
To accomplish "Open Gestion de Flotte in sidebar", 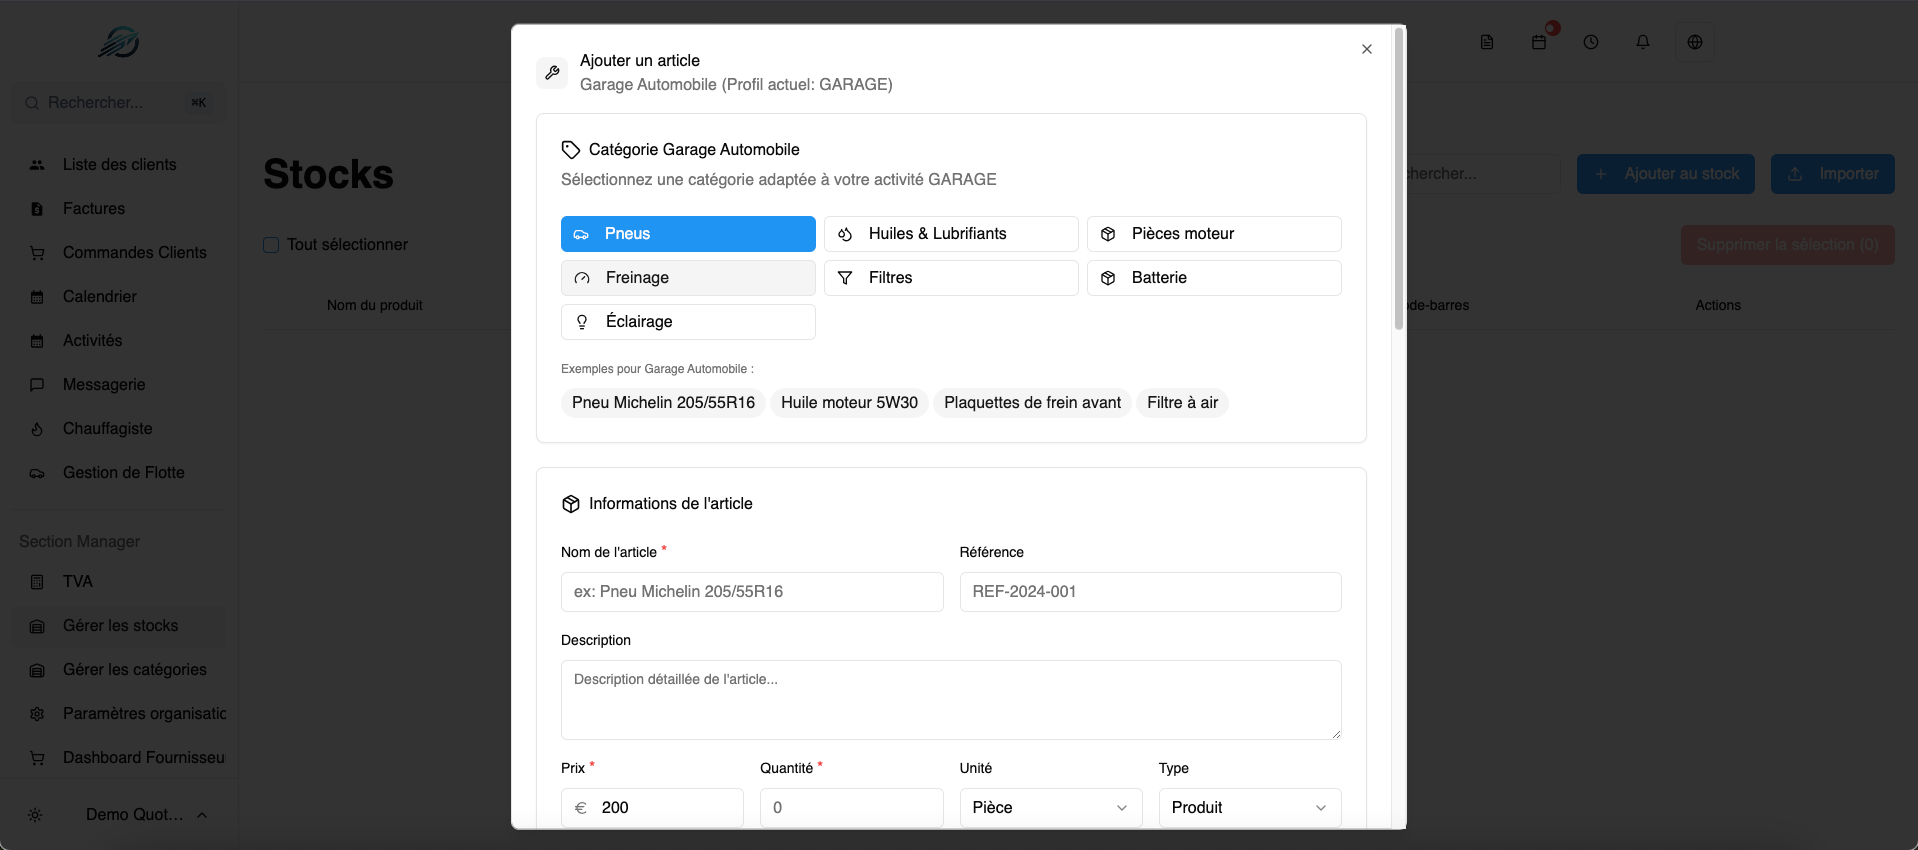I will [x=119, y=473].
